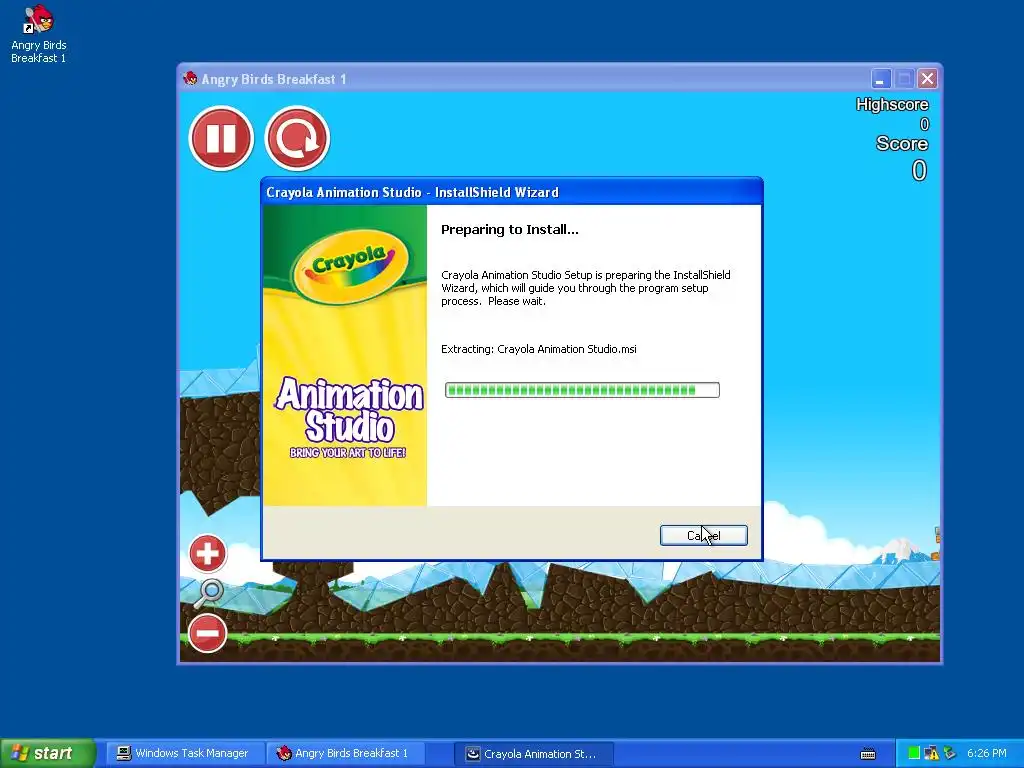Click the on-screen keyboard icon in the taskbar

coord(868,754)
